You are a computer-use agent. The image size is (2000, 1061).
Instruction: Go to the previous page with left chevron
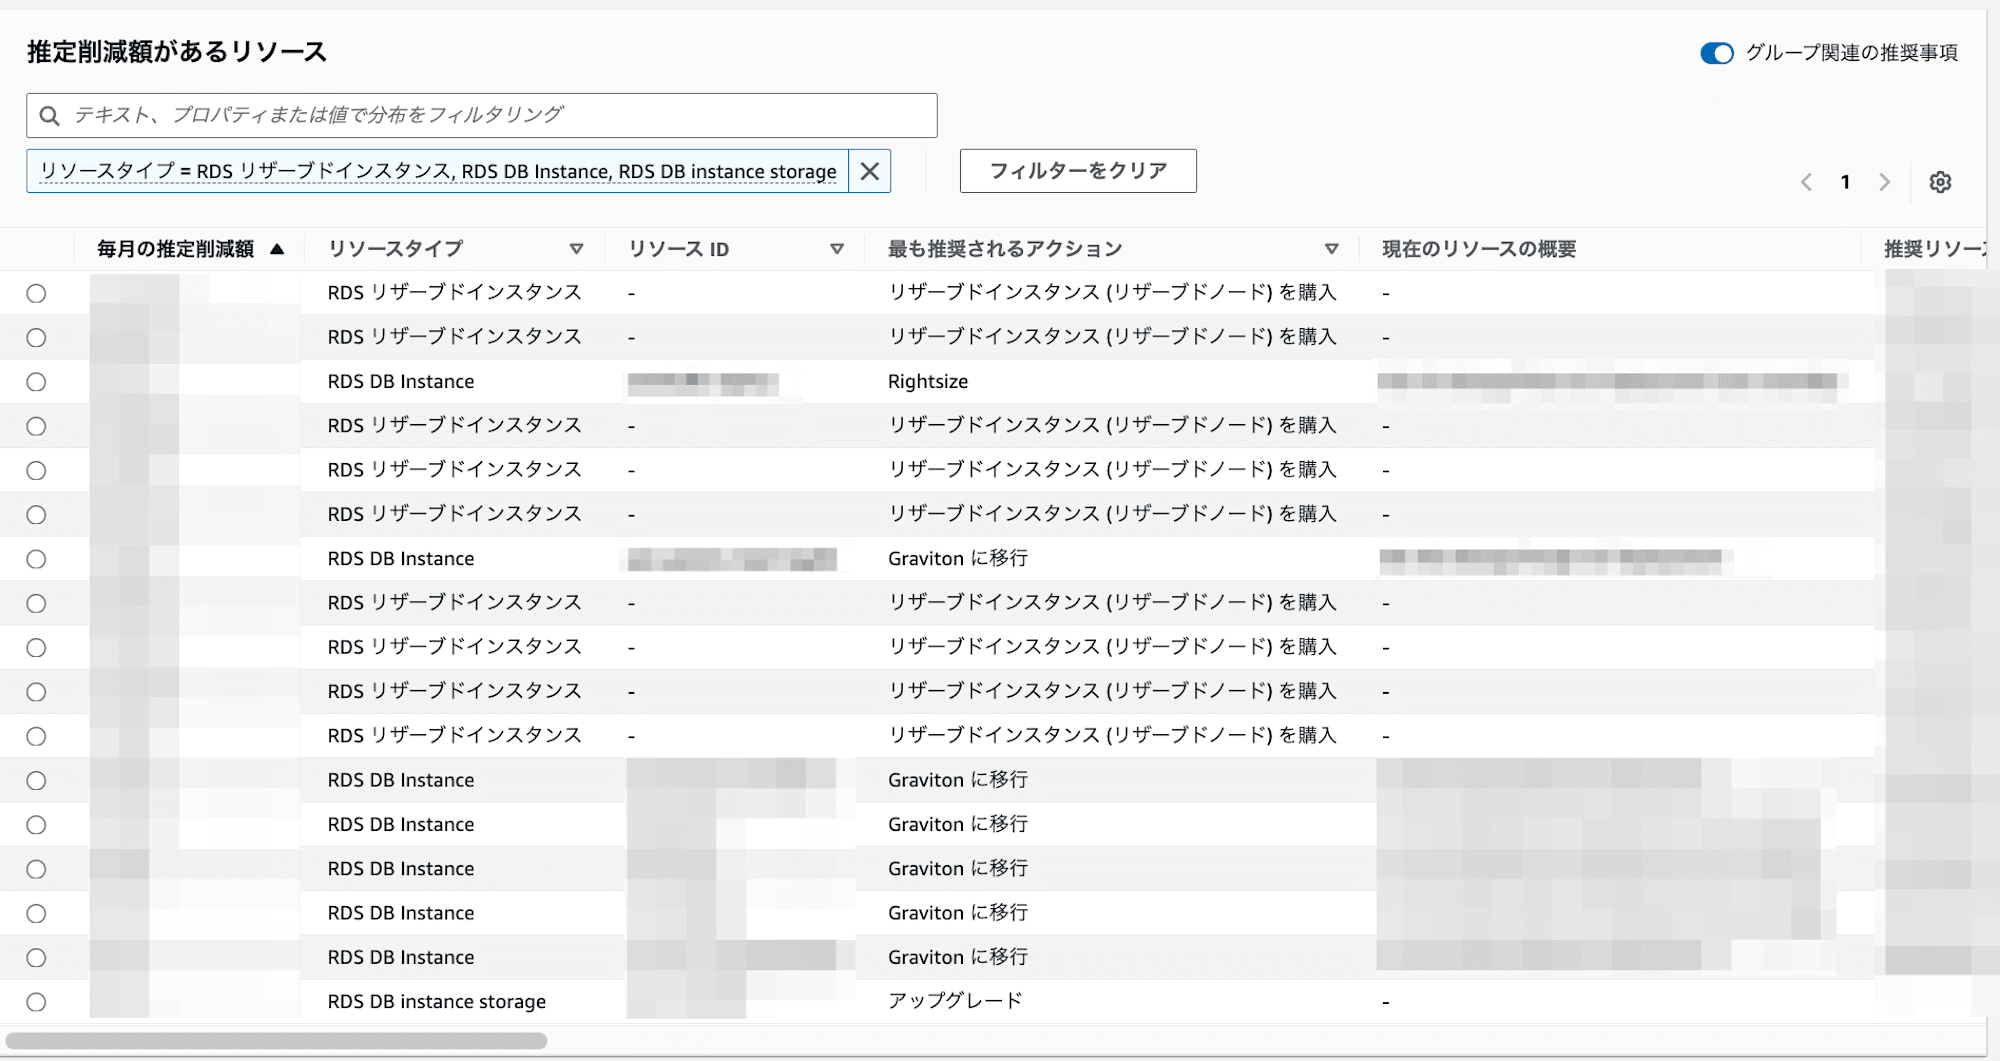coord(1806,182)
